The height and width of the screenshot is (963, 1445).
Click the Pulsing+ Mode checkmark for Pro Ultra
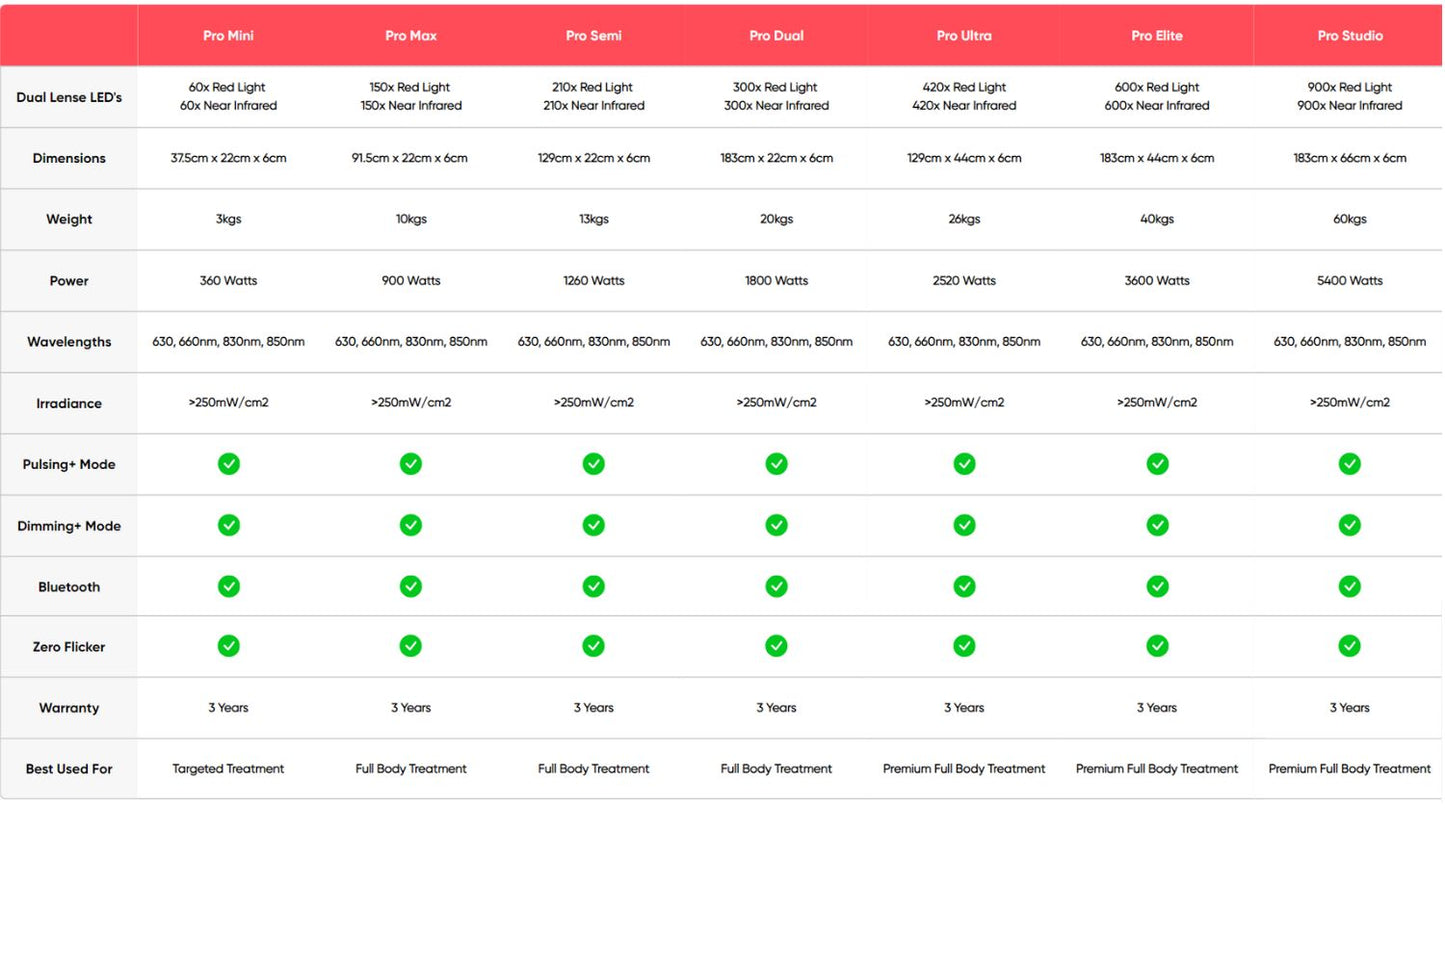963,464
